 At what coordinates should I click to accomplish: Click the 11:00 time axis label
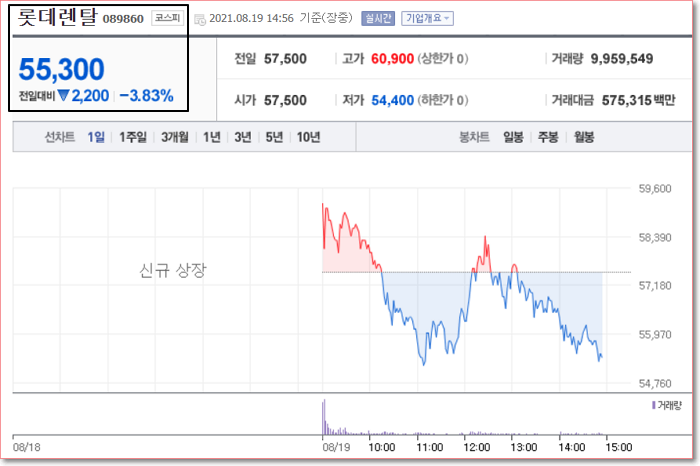pos(429,447)
